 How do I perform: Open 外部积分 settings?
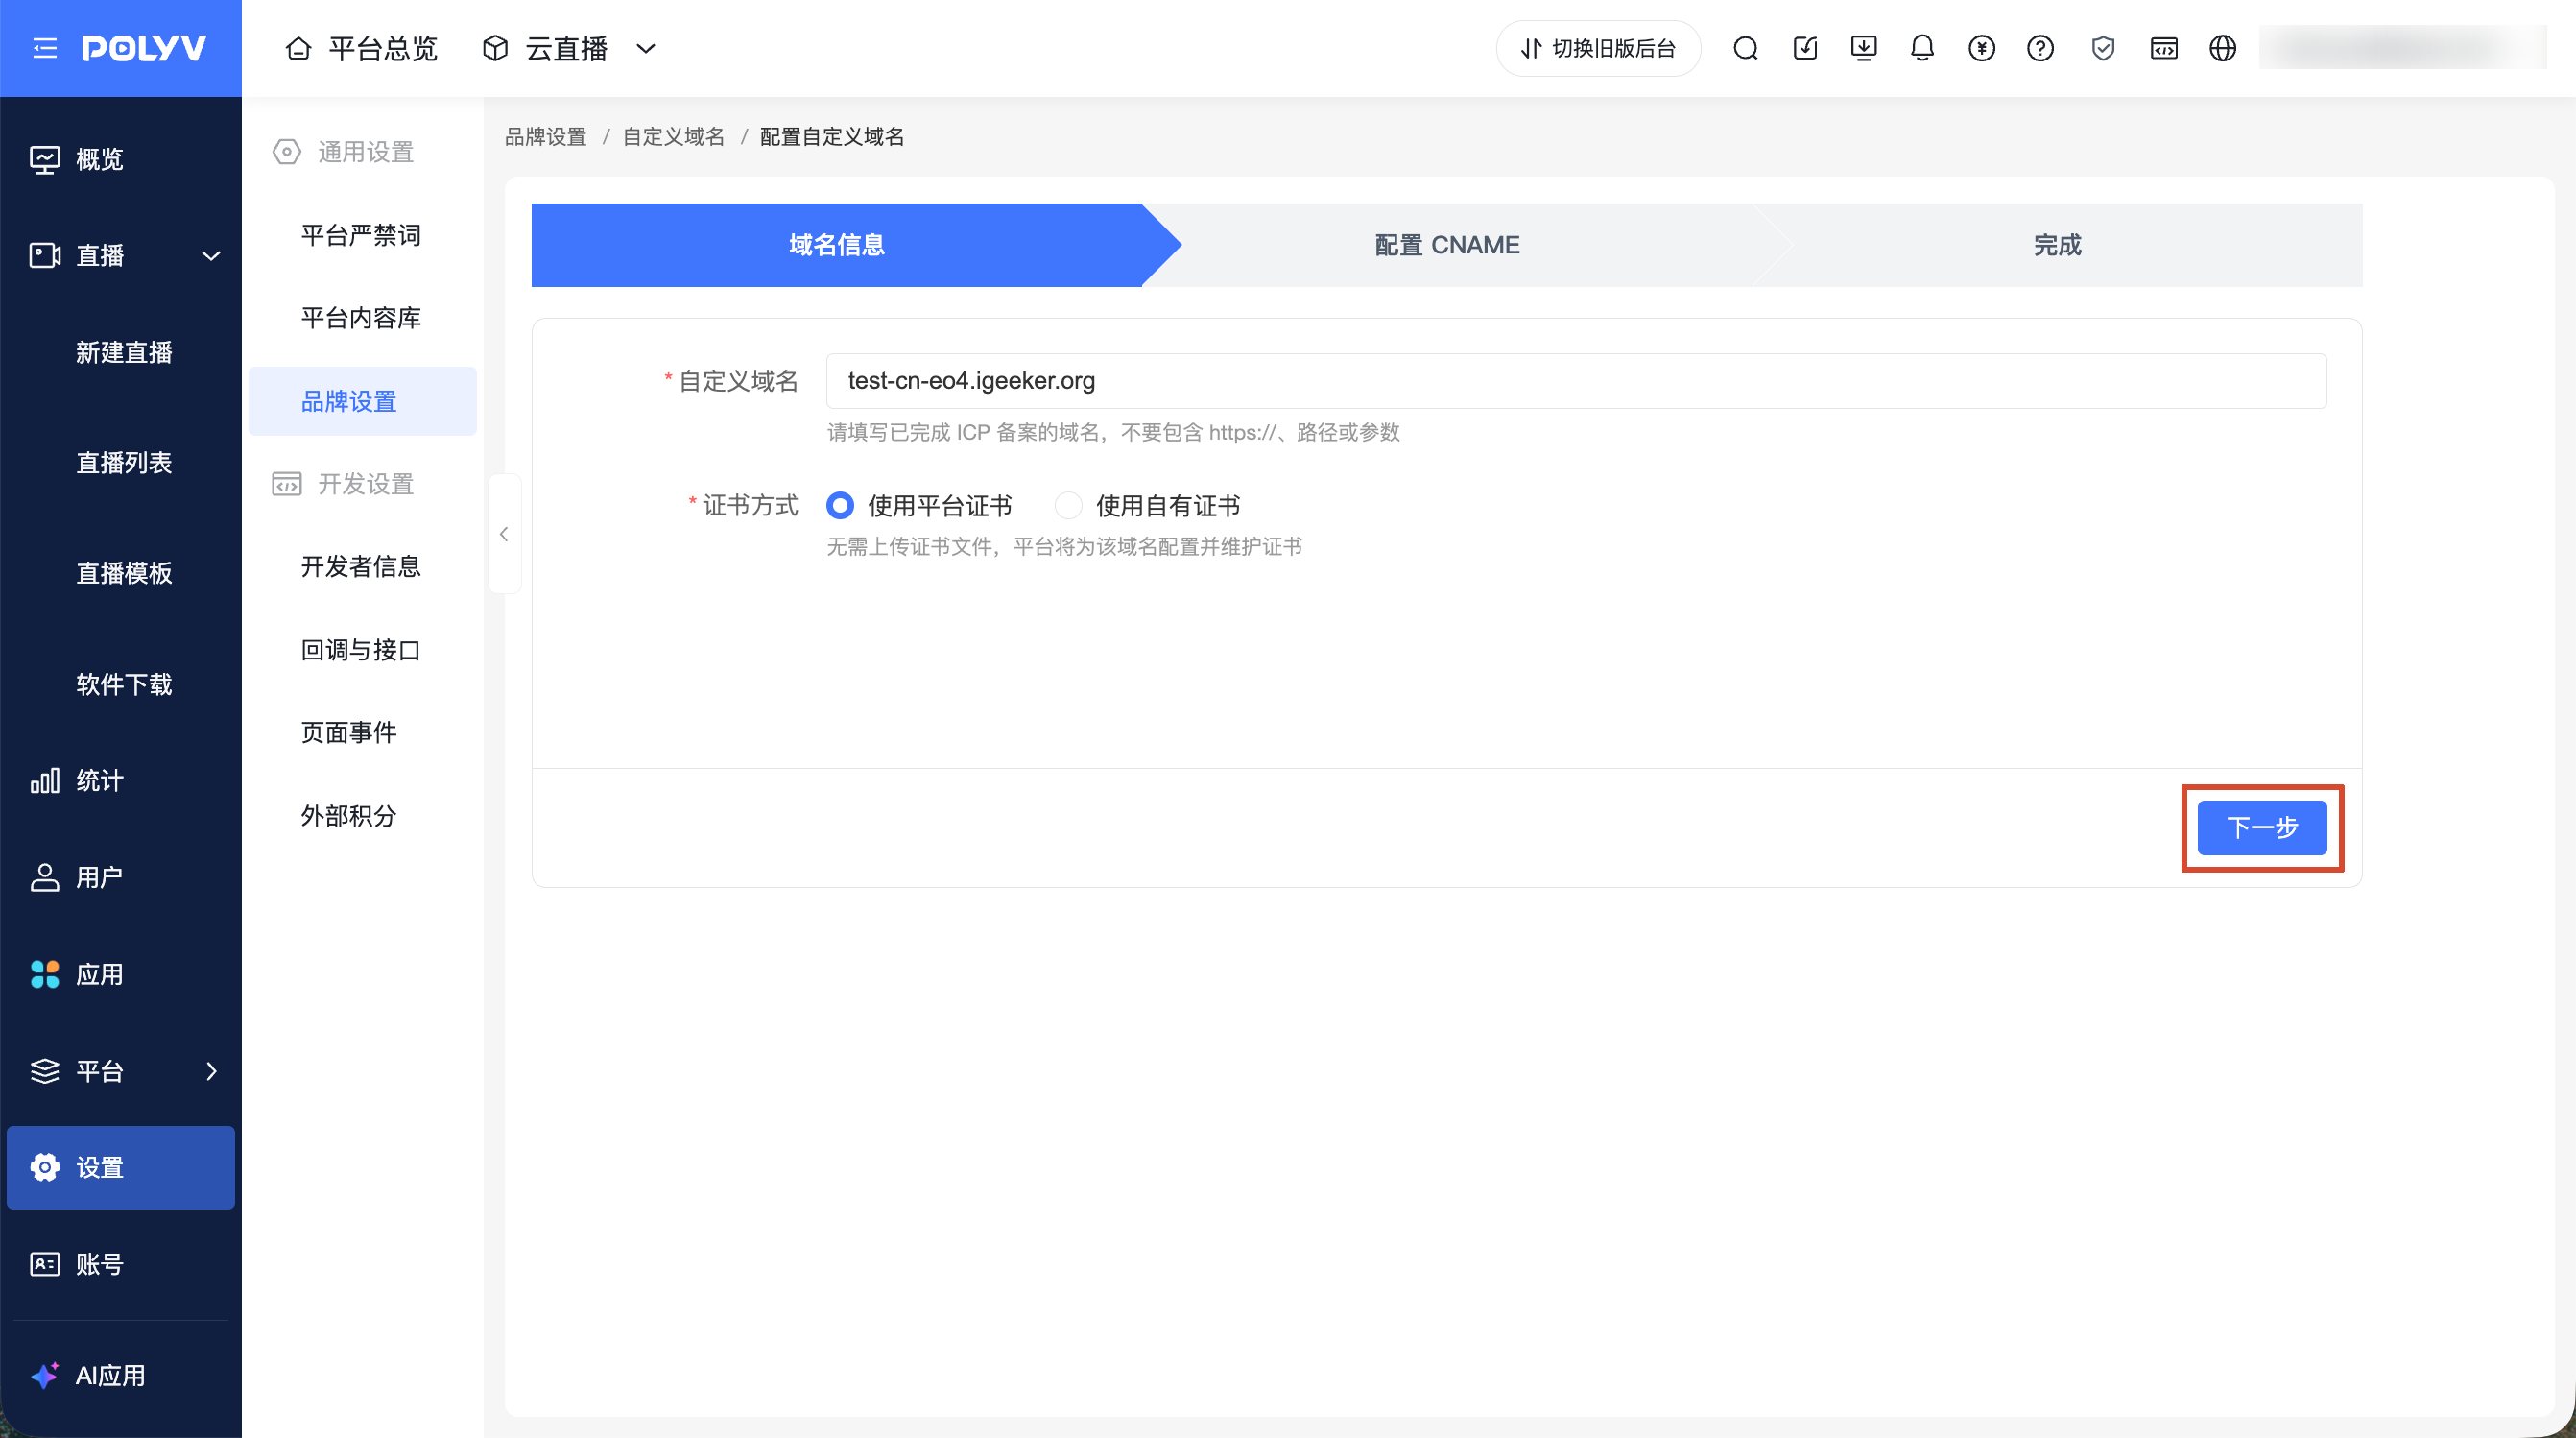tap(362, 816)
